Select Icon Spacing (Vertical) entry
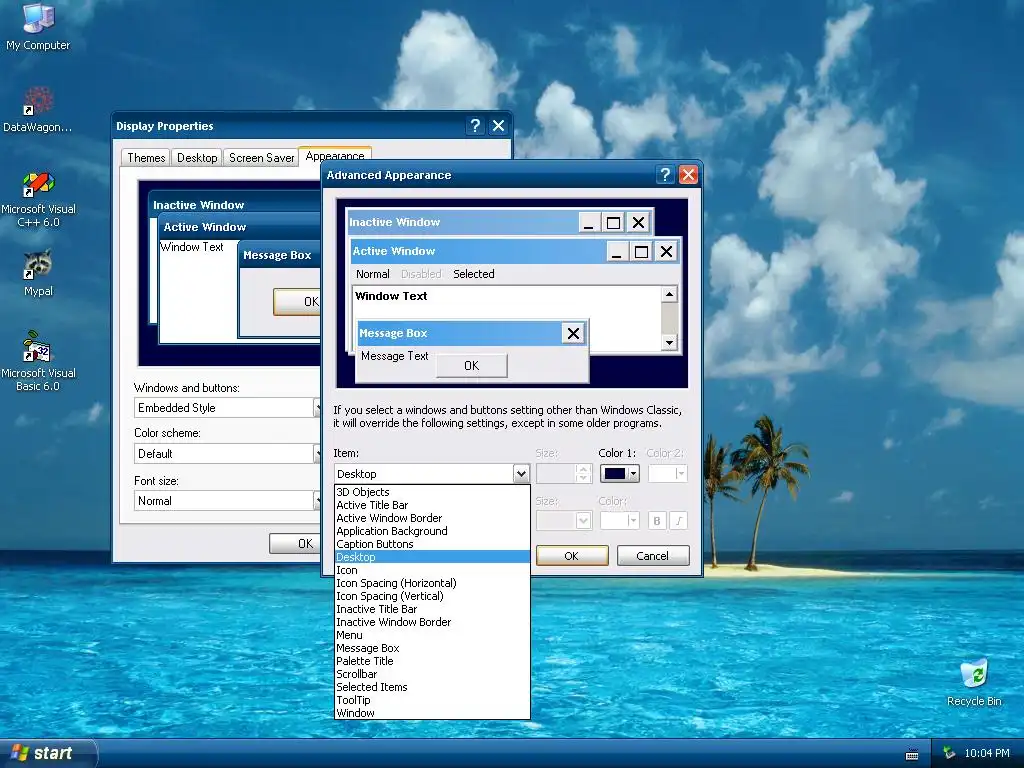Image resolution: width=1024 pixels, height=768 pixels. click(x=432, y=596)
